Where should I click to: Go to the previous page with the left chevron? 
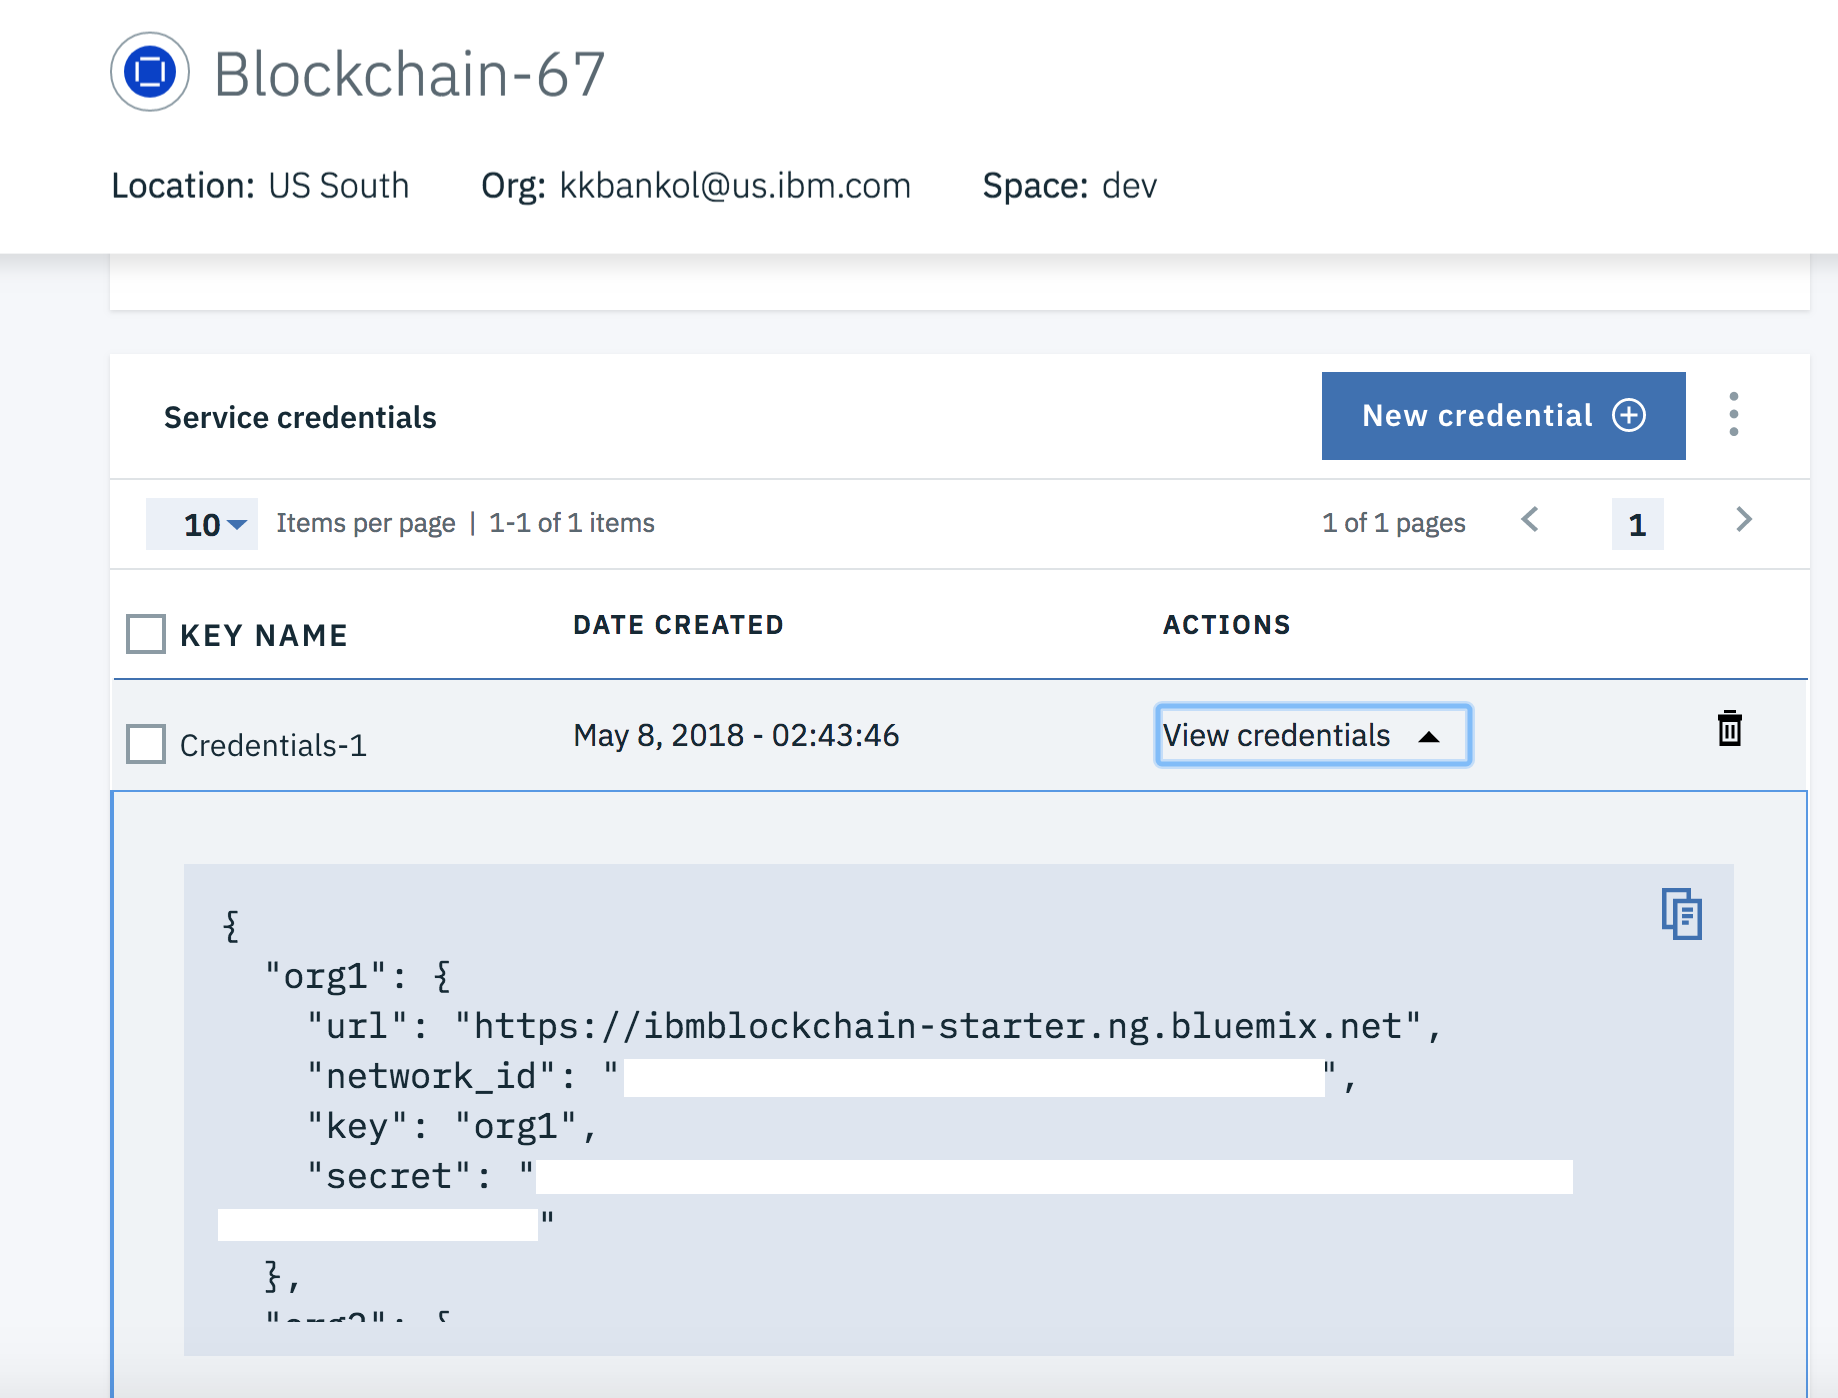(x=1530, y=520)
